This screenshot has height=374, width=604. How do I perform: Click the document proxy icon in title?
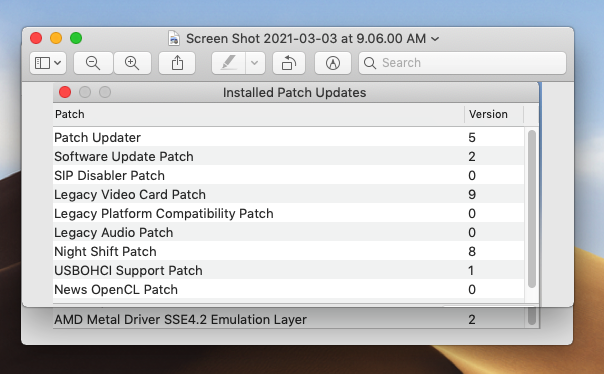pyautogui.click(x=174, y=39)
